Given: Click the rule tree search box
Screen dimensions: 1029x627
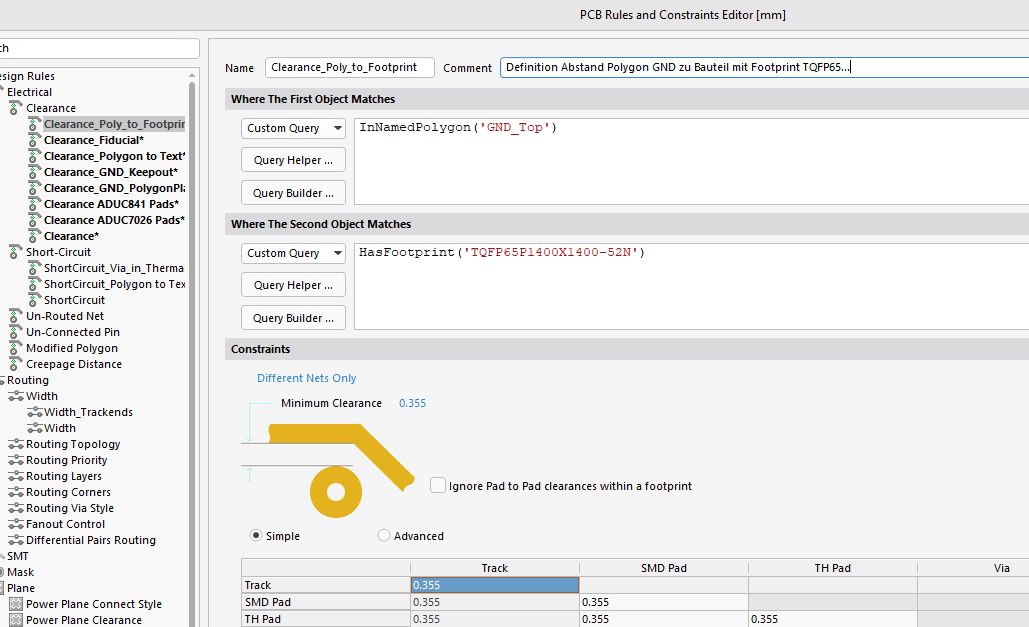Looking at the screenshot, I should (98, 48).
